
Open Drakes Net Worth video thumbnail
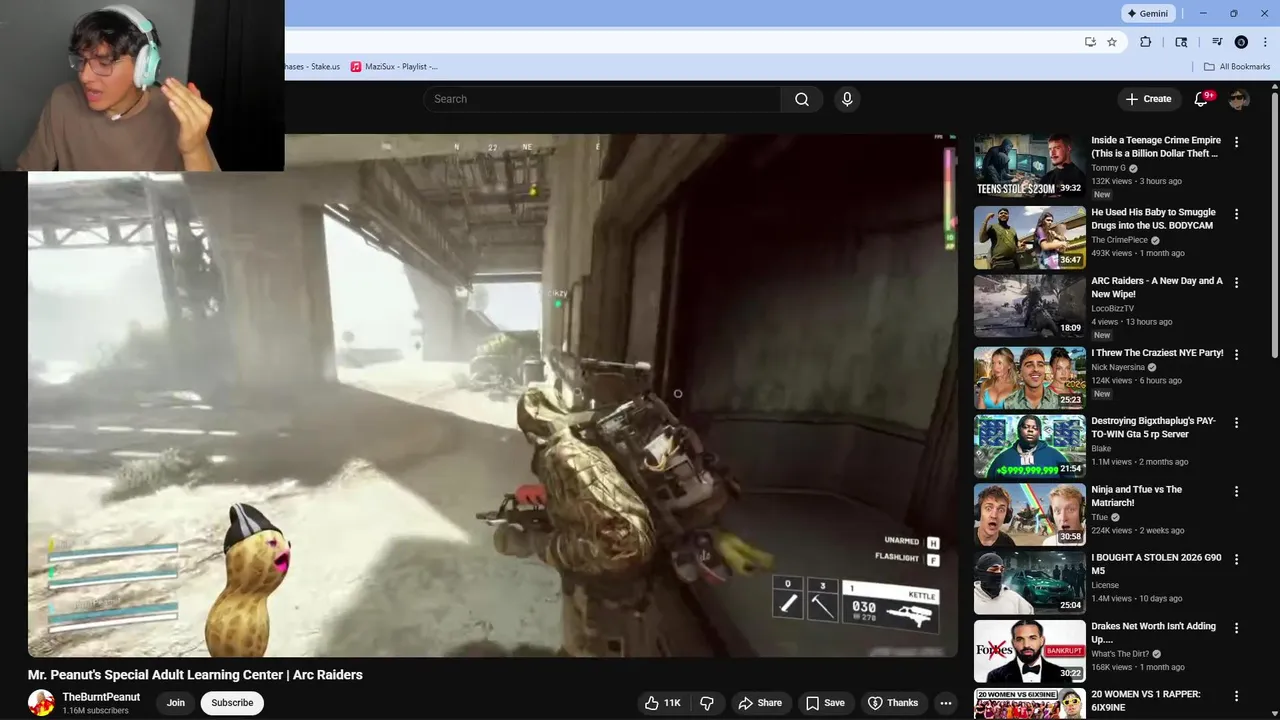[1029, 651]
